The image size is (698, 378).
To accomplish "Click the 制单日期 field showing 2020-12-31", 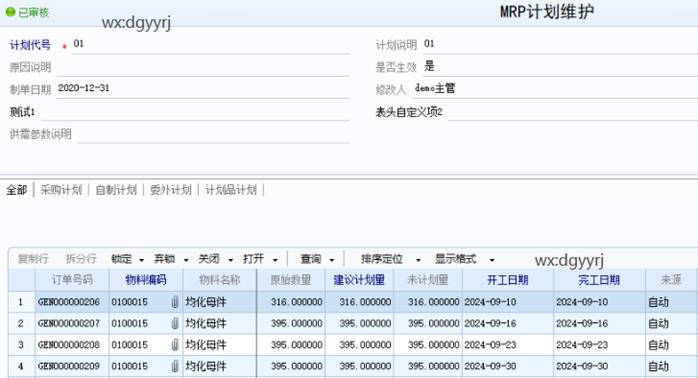I will (203, 89).
